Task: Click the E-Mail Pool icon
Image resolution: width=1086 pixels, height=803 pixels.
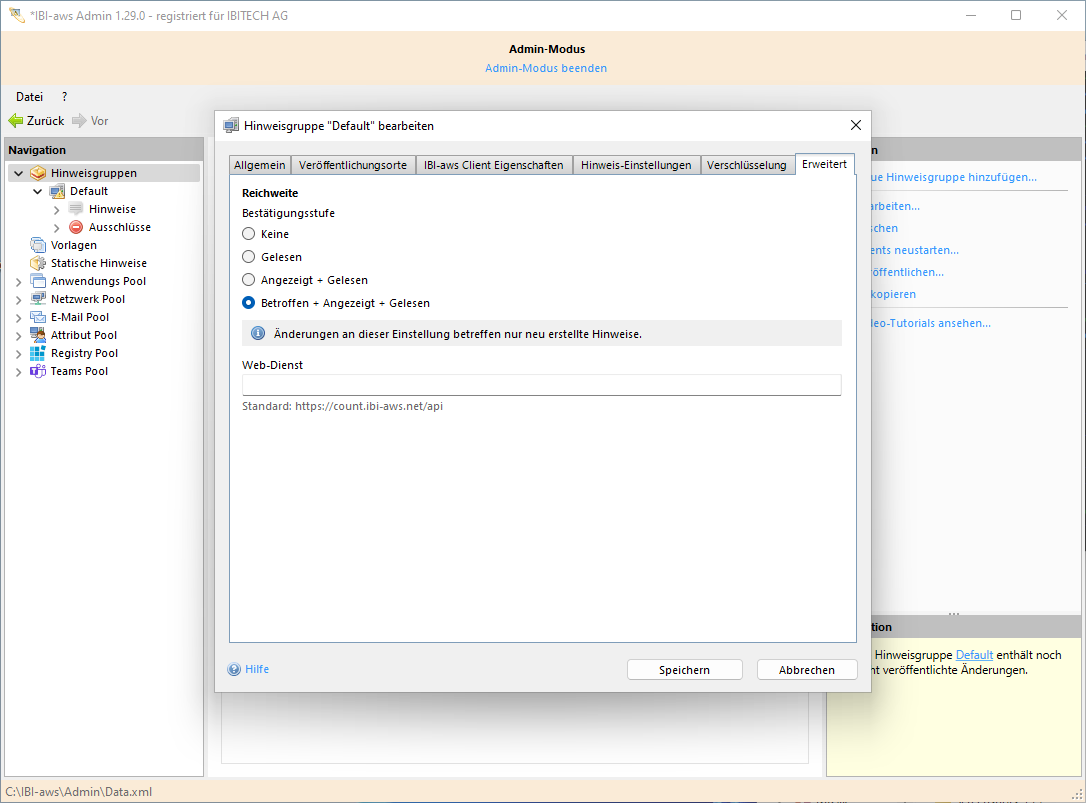Action: [38, 317]
